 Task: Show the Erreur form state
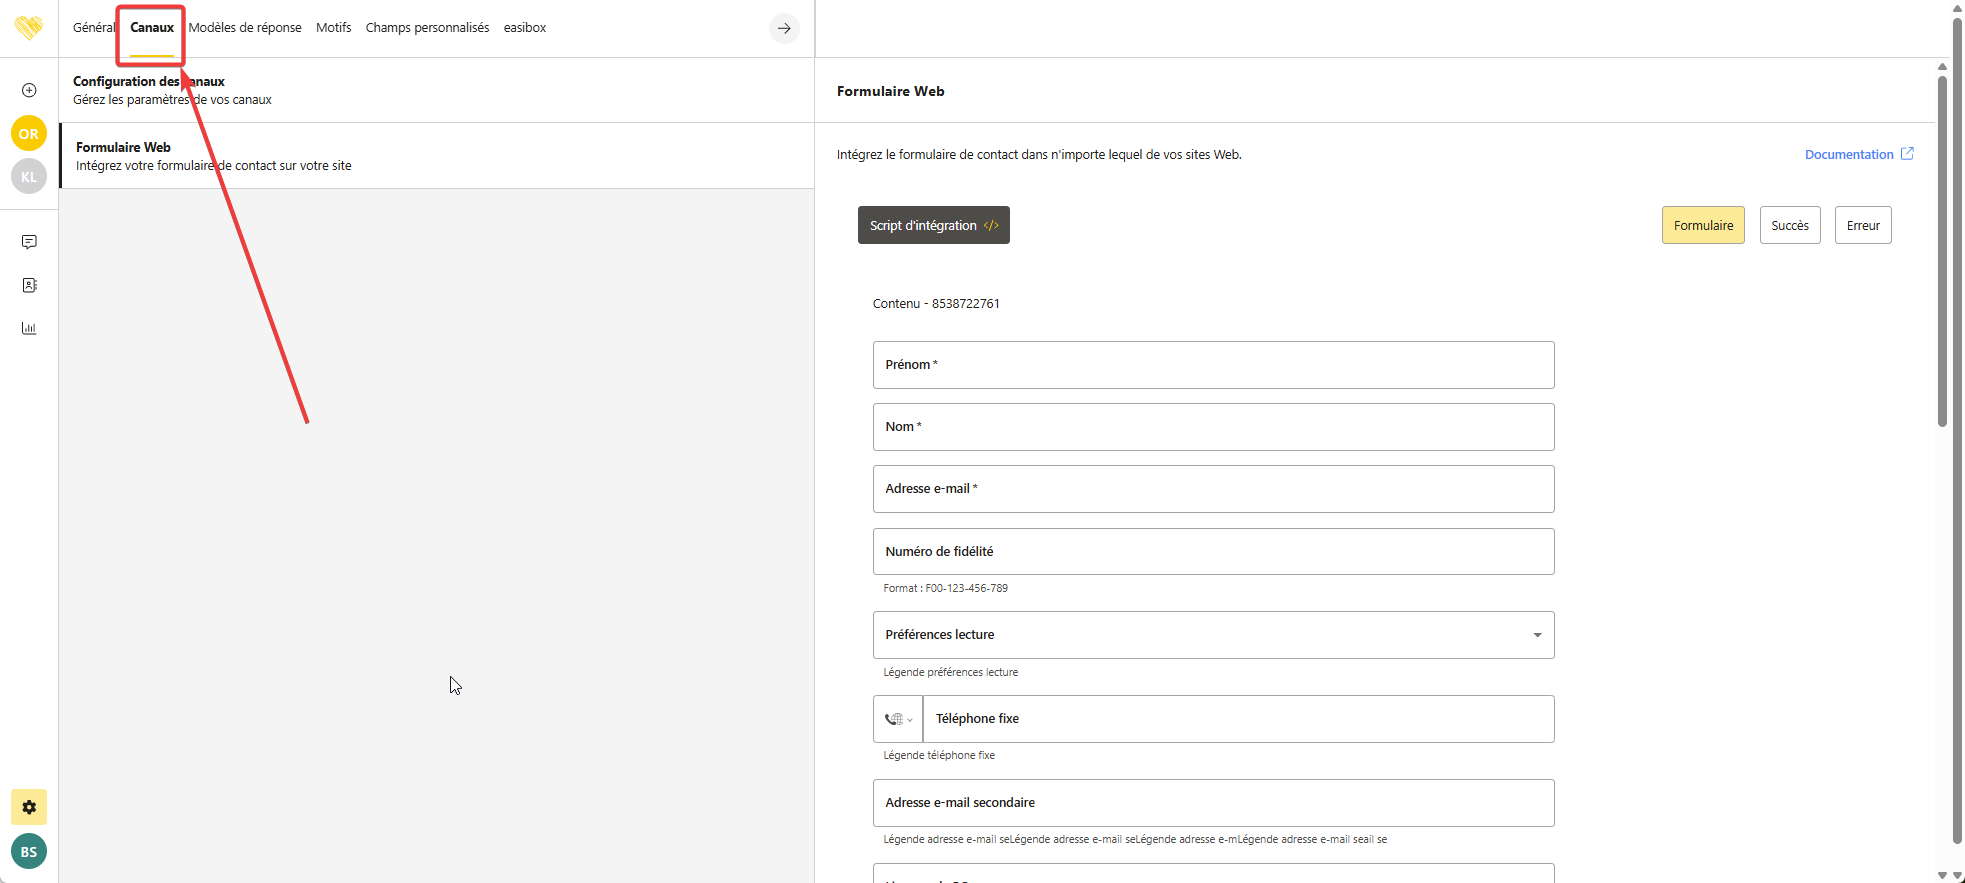[1862, 225]
